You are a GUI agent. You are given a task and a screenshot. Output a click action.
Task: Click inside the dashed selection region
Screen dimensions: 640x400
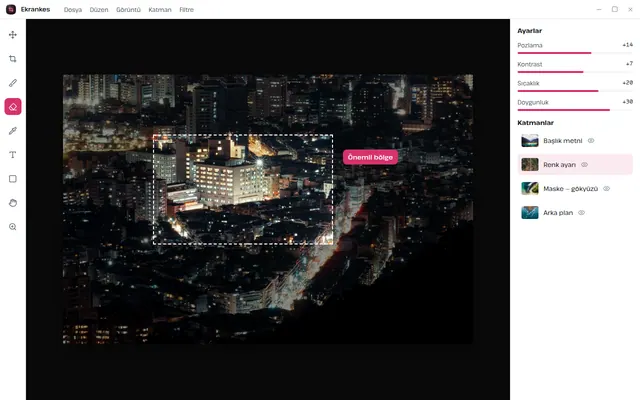tap(243, 190)
